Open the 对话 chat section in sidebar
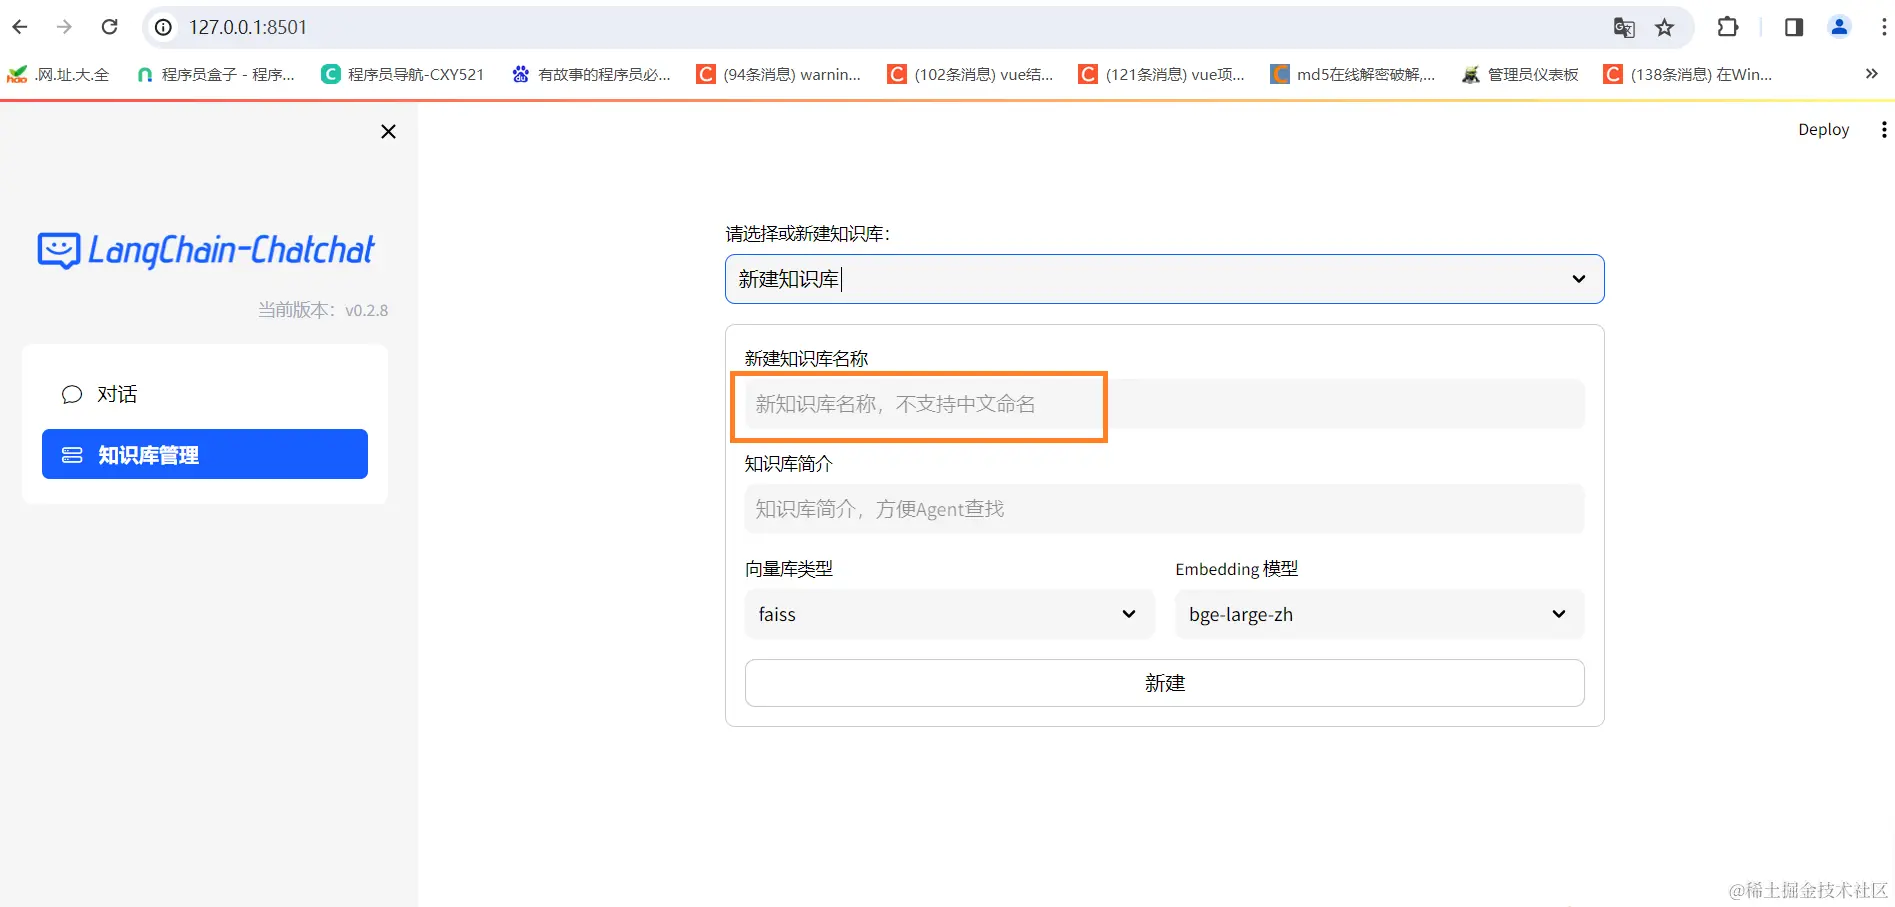The height and width of the screenshot is (907, 1895). pyautogui.click(x=116, y=393)
